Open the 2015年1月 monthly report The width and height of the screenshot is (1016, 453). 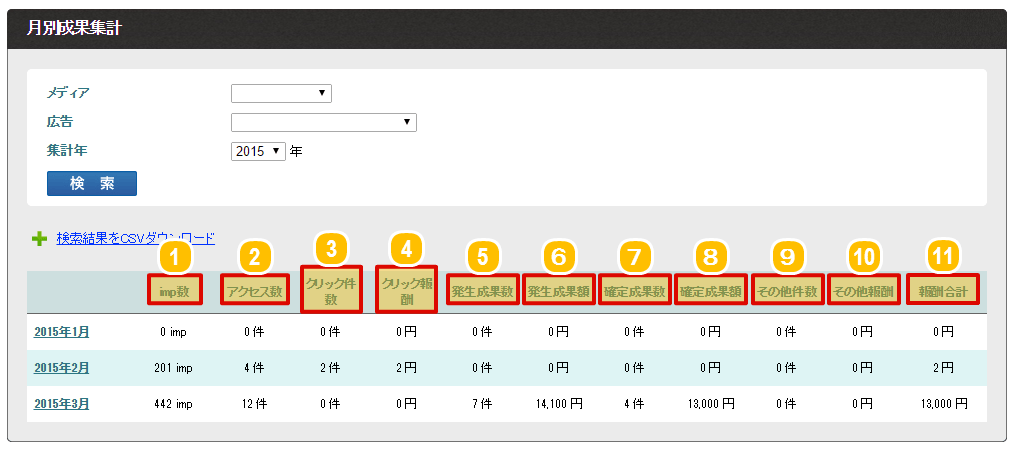pyautogui.click(x=61, y=332)
